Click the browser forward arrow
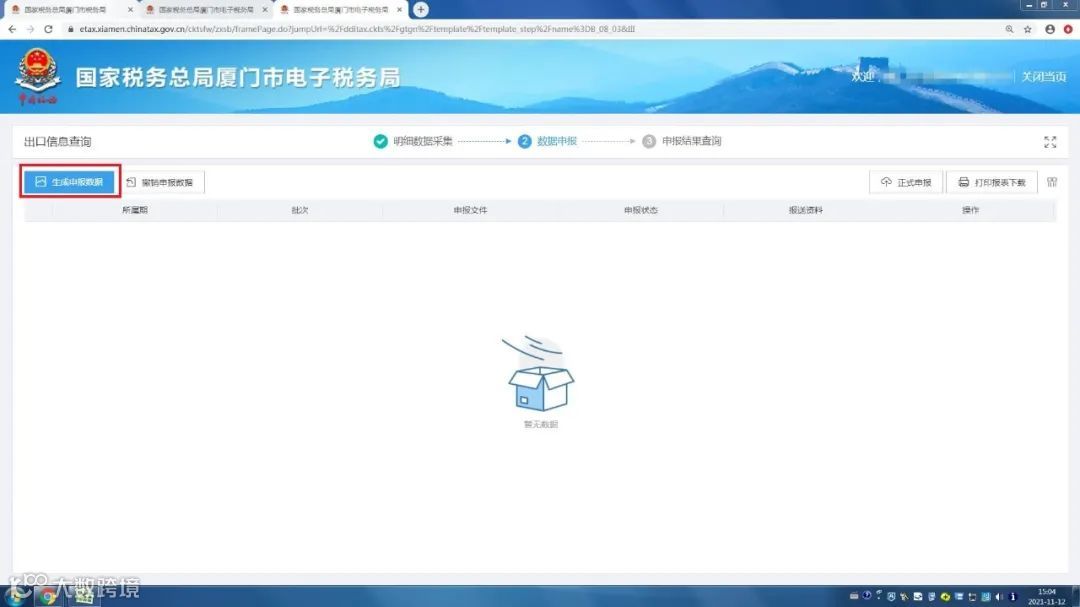 pyautogui.click(x=30, y=29)
